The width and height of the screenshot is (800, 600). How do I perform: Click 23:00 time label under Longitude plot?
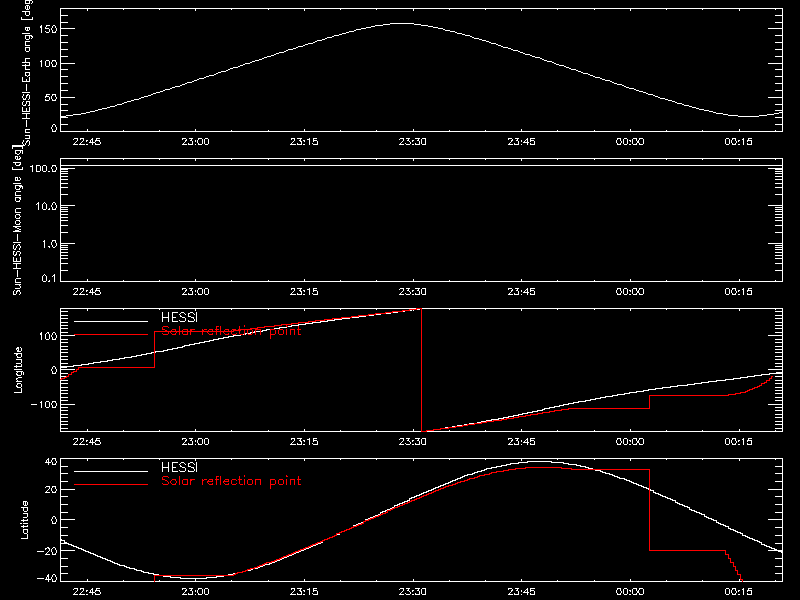coord(195,442)
